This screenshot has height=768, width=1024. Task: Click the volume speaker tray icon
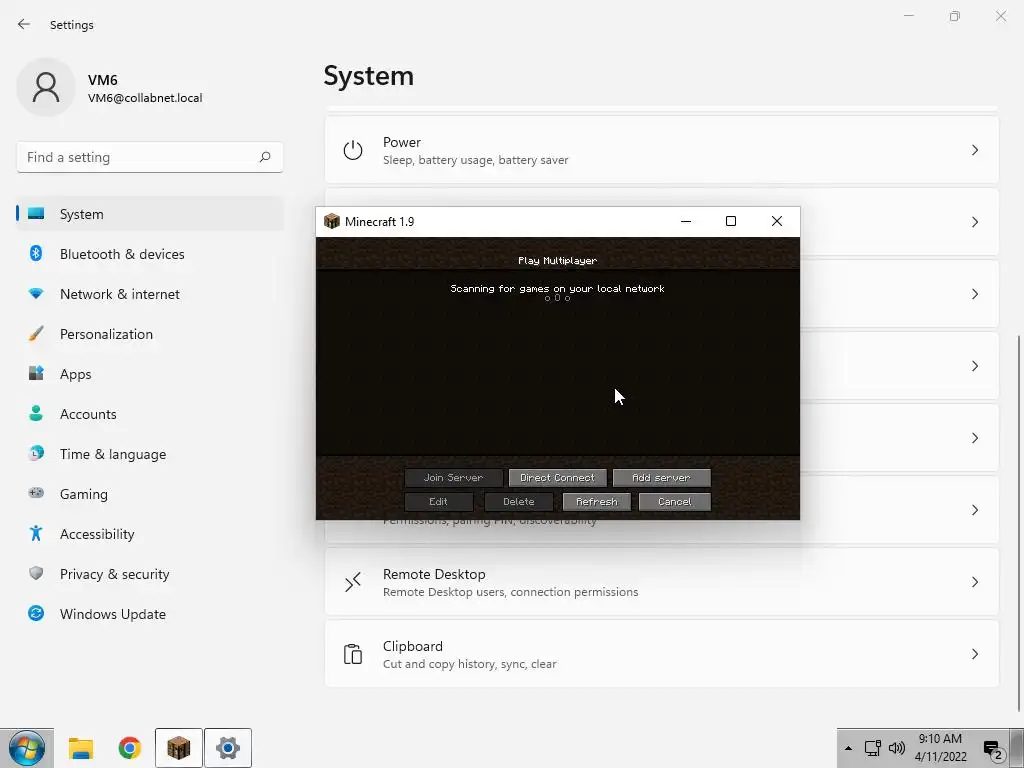(897, 748)
